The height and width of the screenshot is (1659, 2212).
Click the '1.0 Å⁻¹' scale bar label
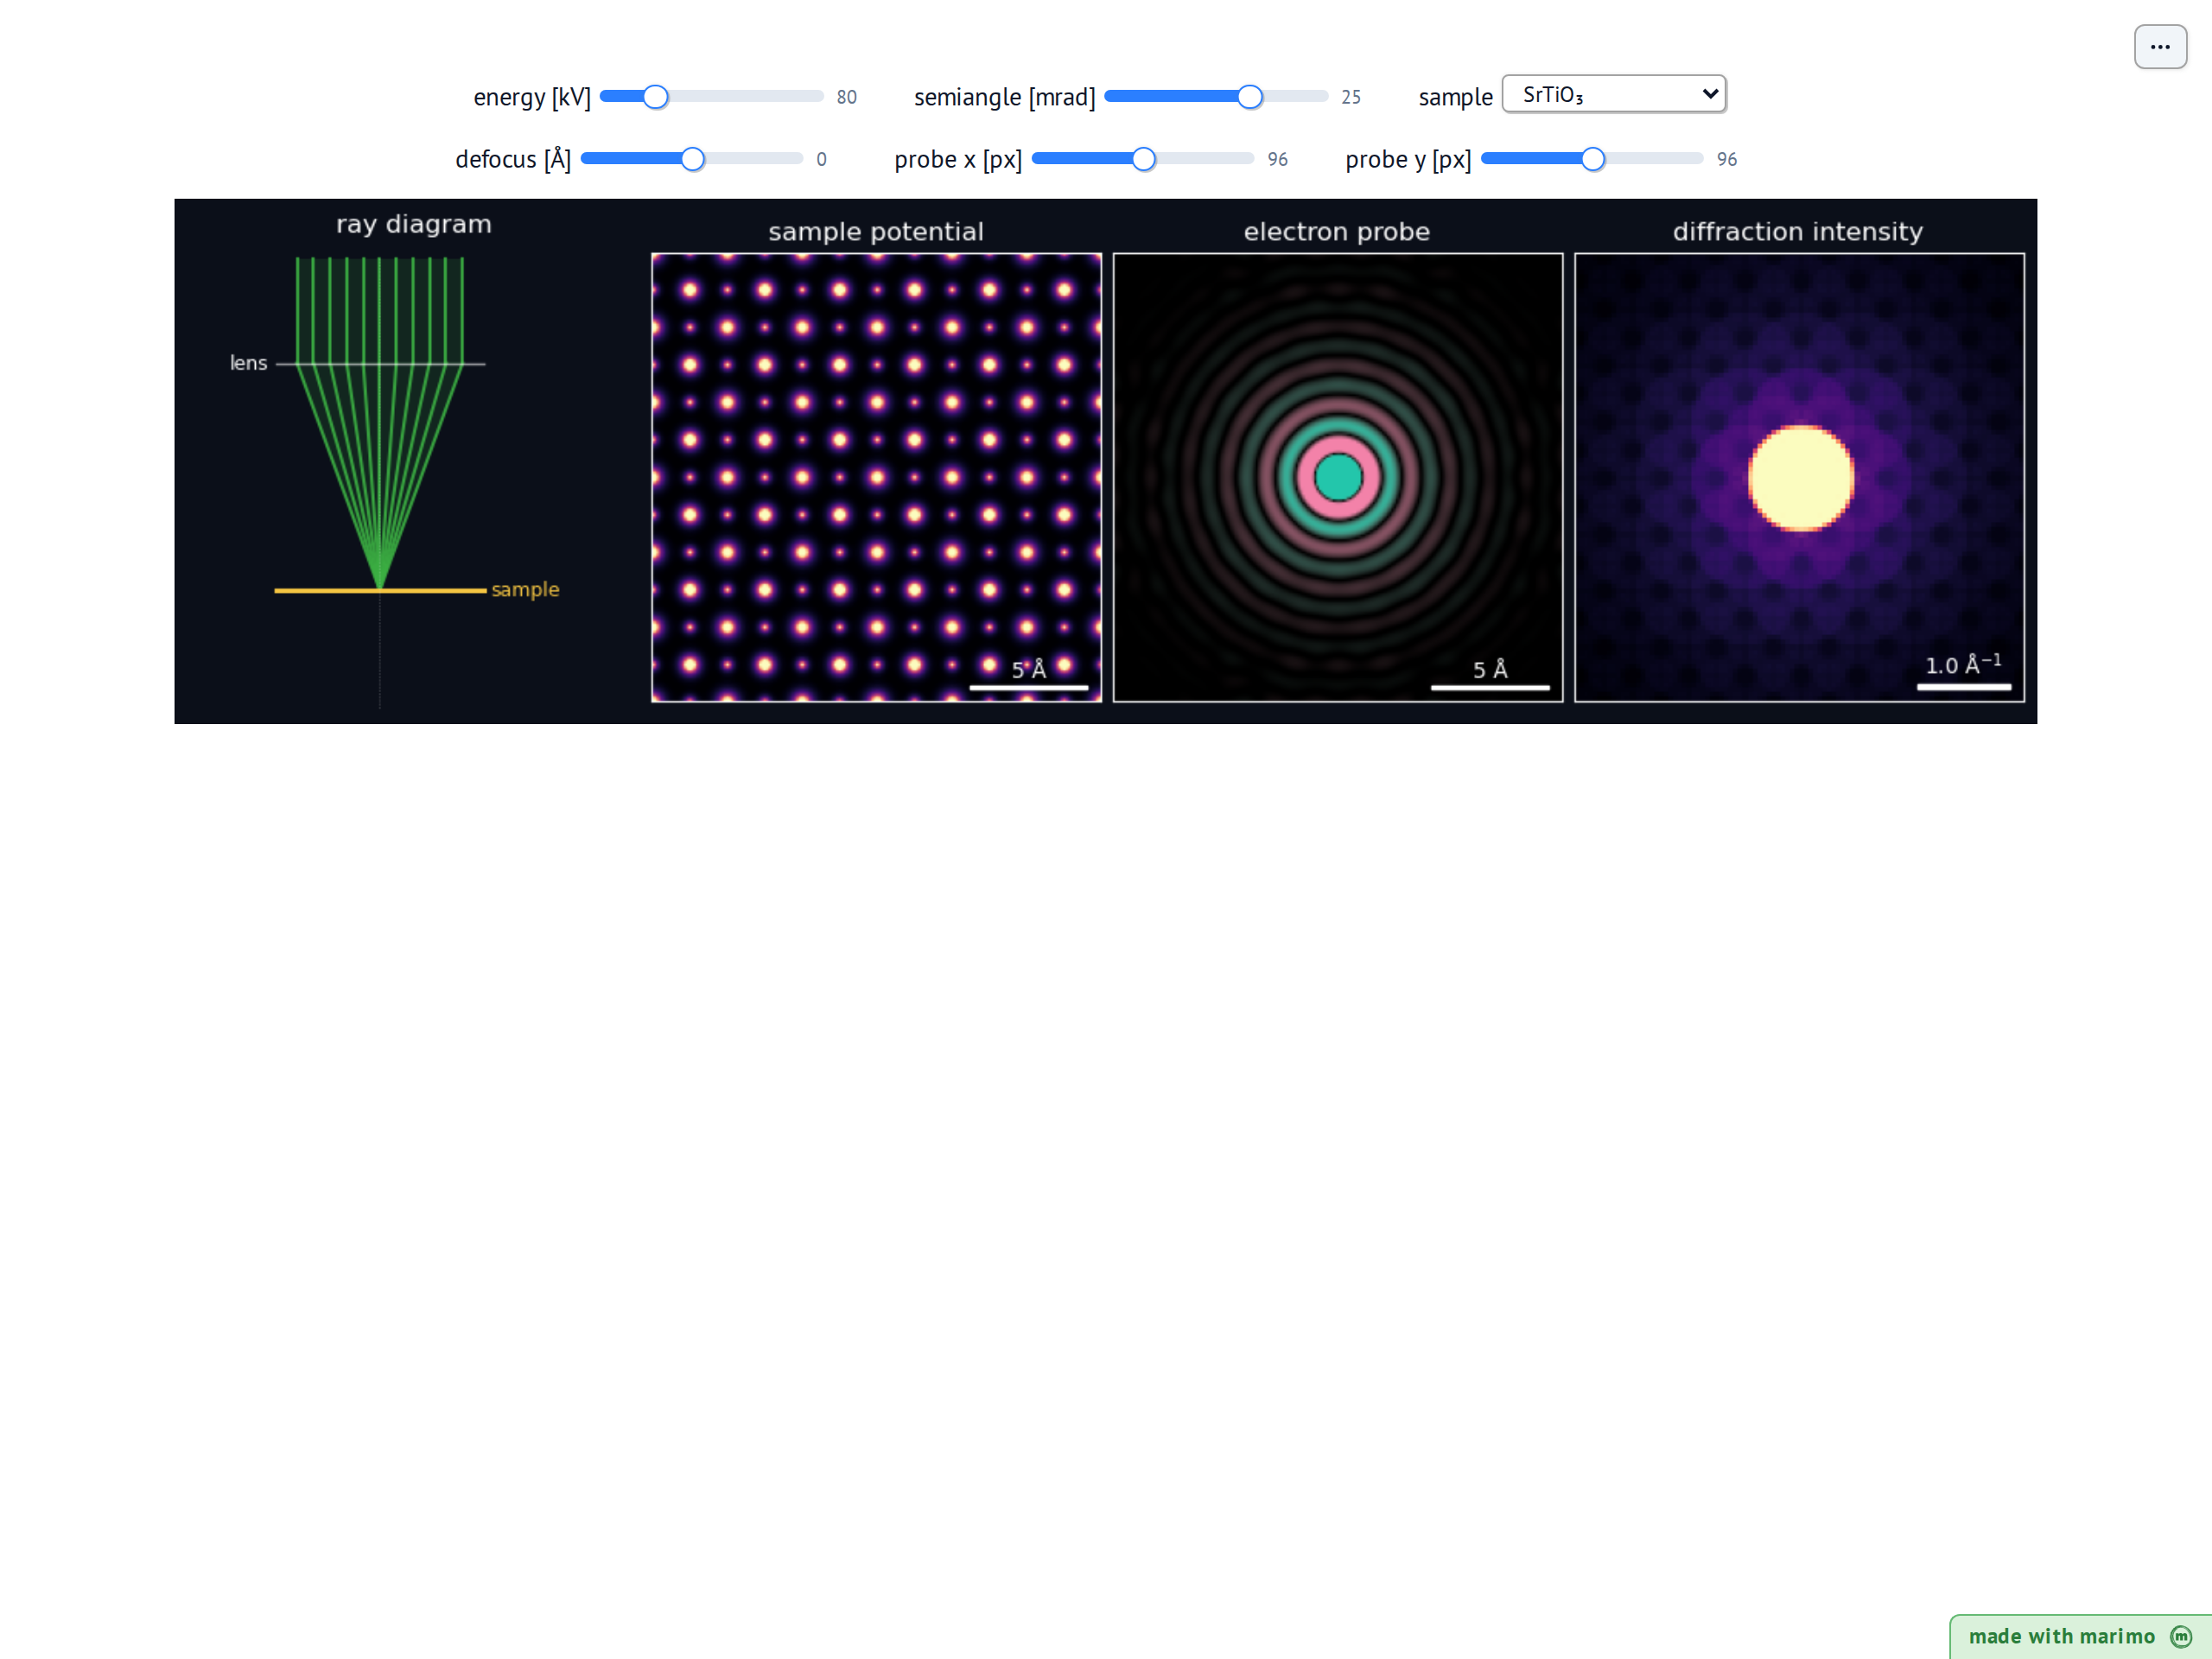(1963, 664)
